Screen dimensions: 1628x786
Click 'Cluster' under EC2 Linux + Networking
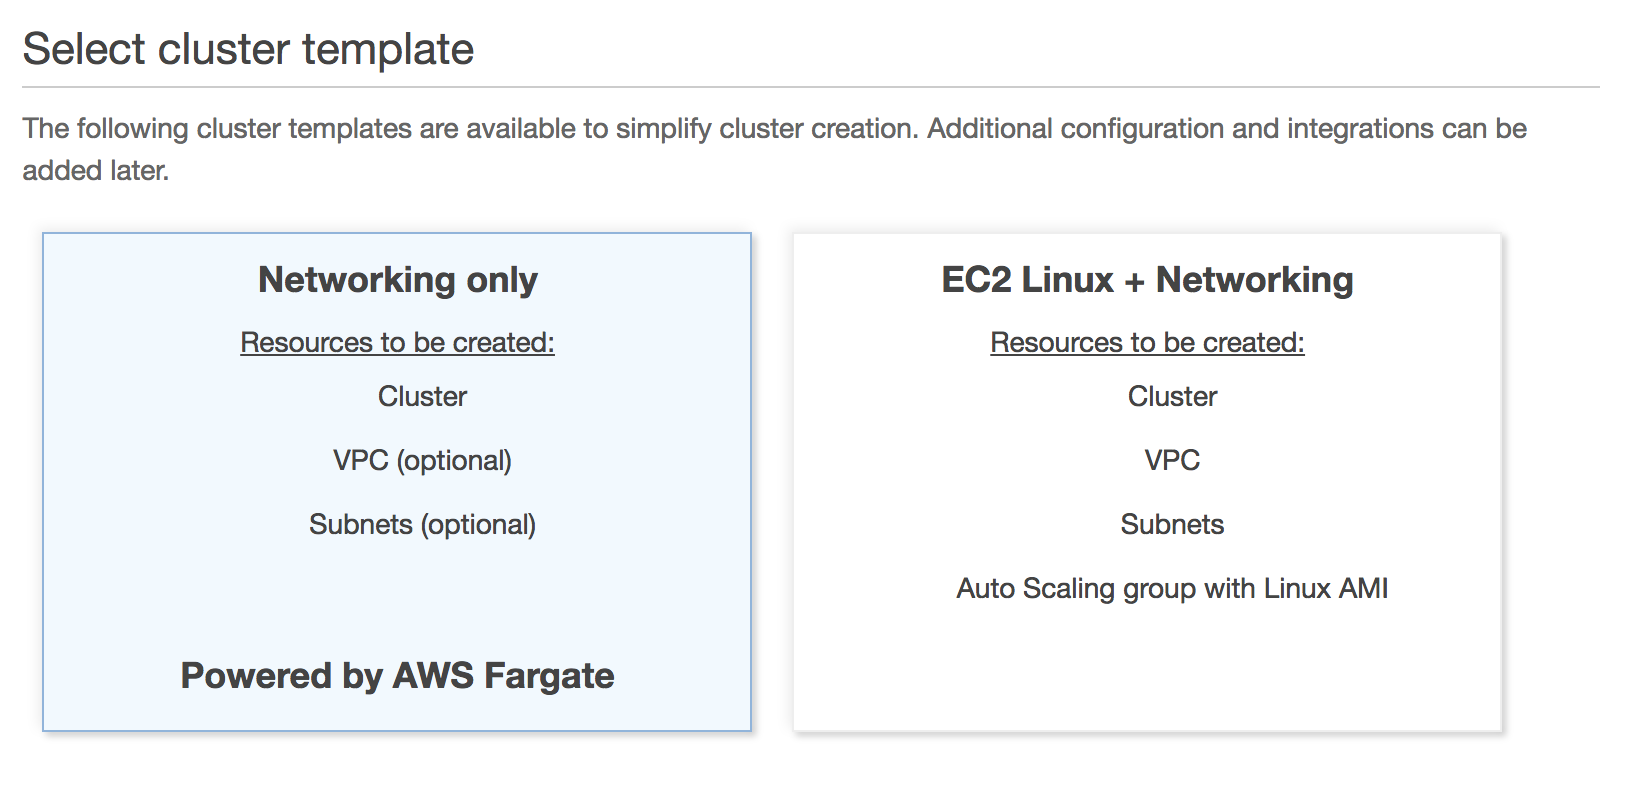[x=1172, y=397]
